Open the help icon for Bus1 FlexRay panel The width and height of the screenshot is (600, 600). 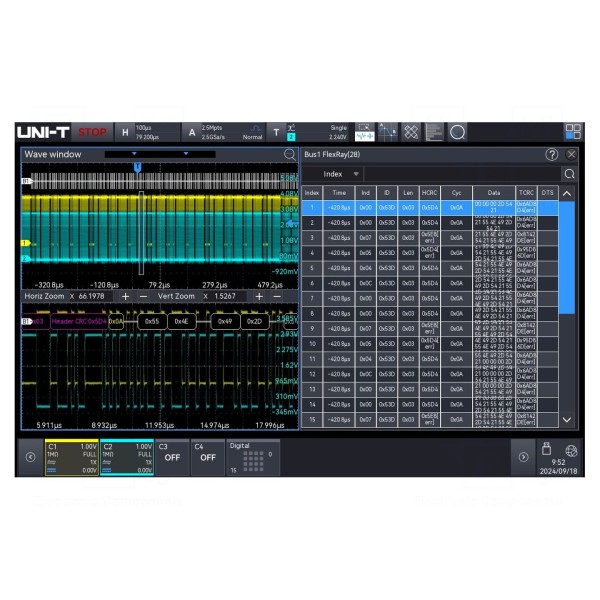point(551,155)
